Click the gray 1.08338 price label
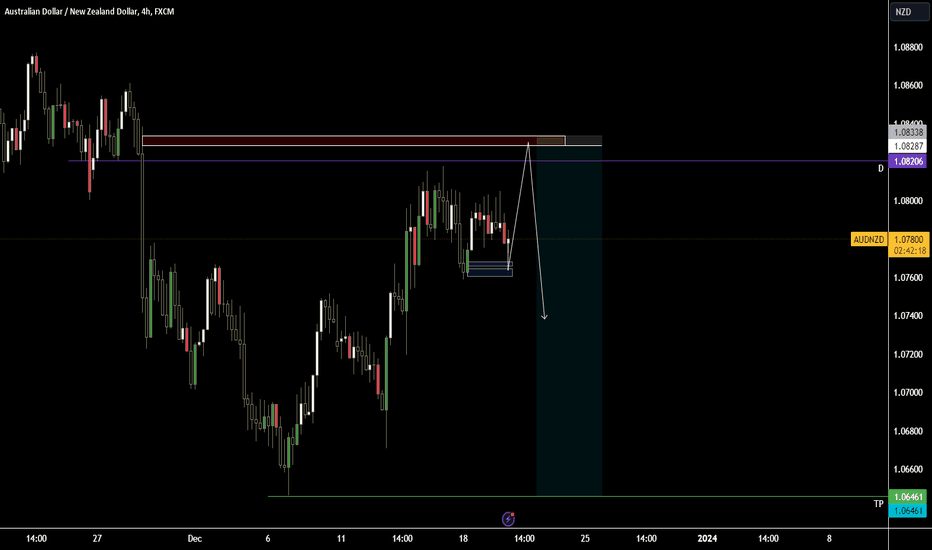 click(x=908, y=132)
